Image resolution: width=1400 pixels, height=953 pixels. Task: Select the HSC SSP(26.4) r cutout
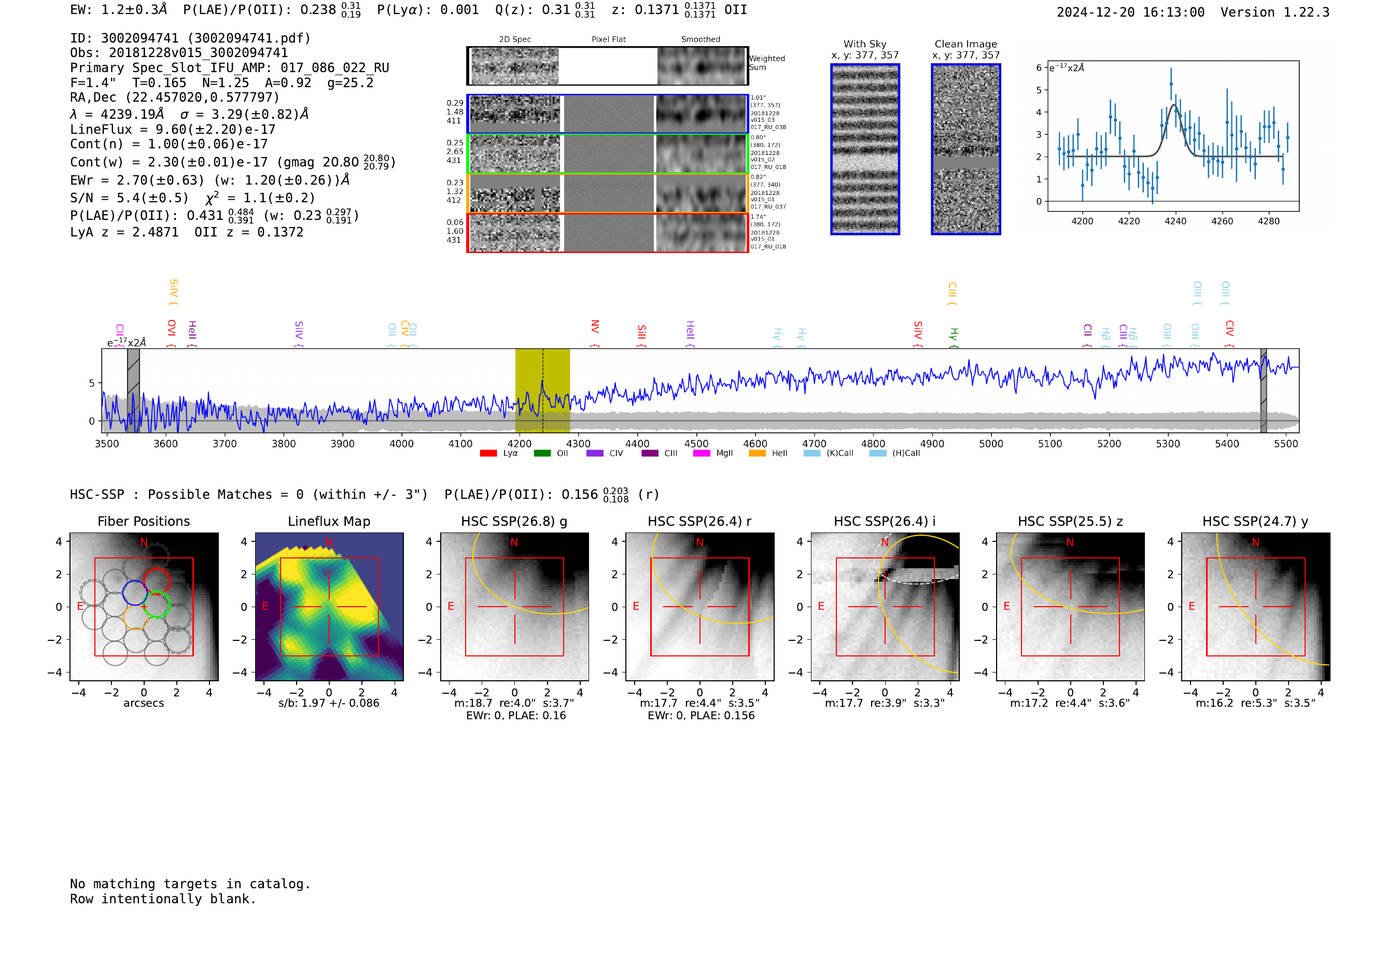tap(700, 607)
